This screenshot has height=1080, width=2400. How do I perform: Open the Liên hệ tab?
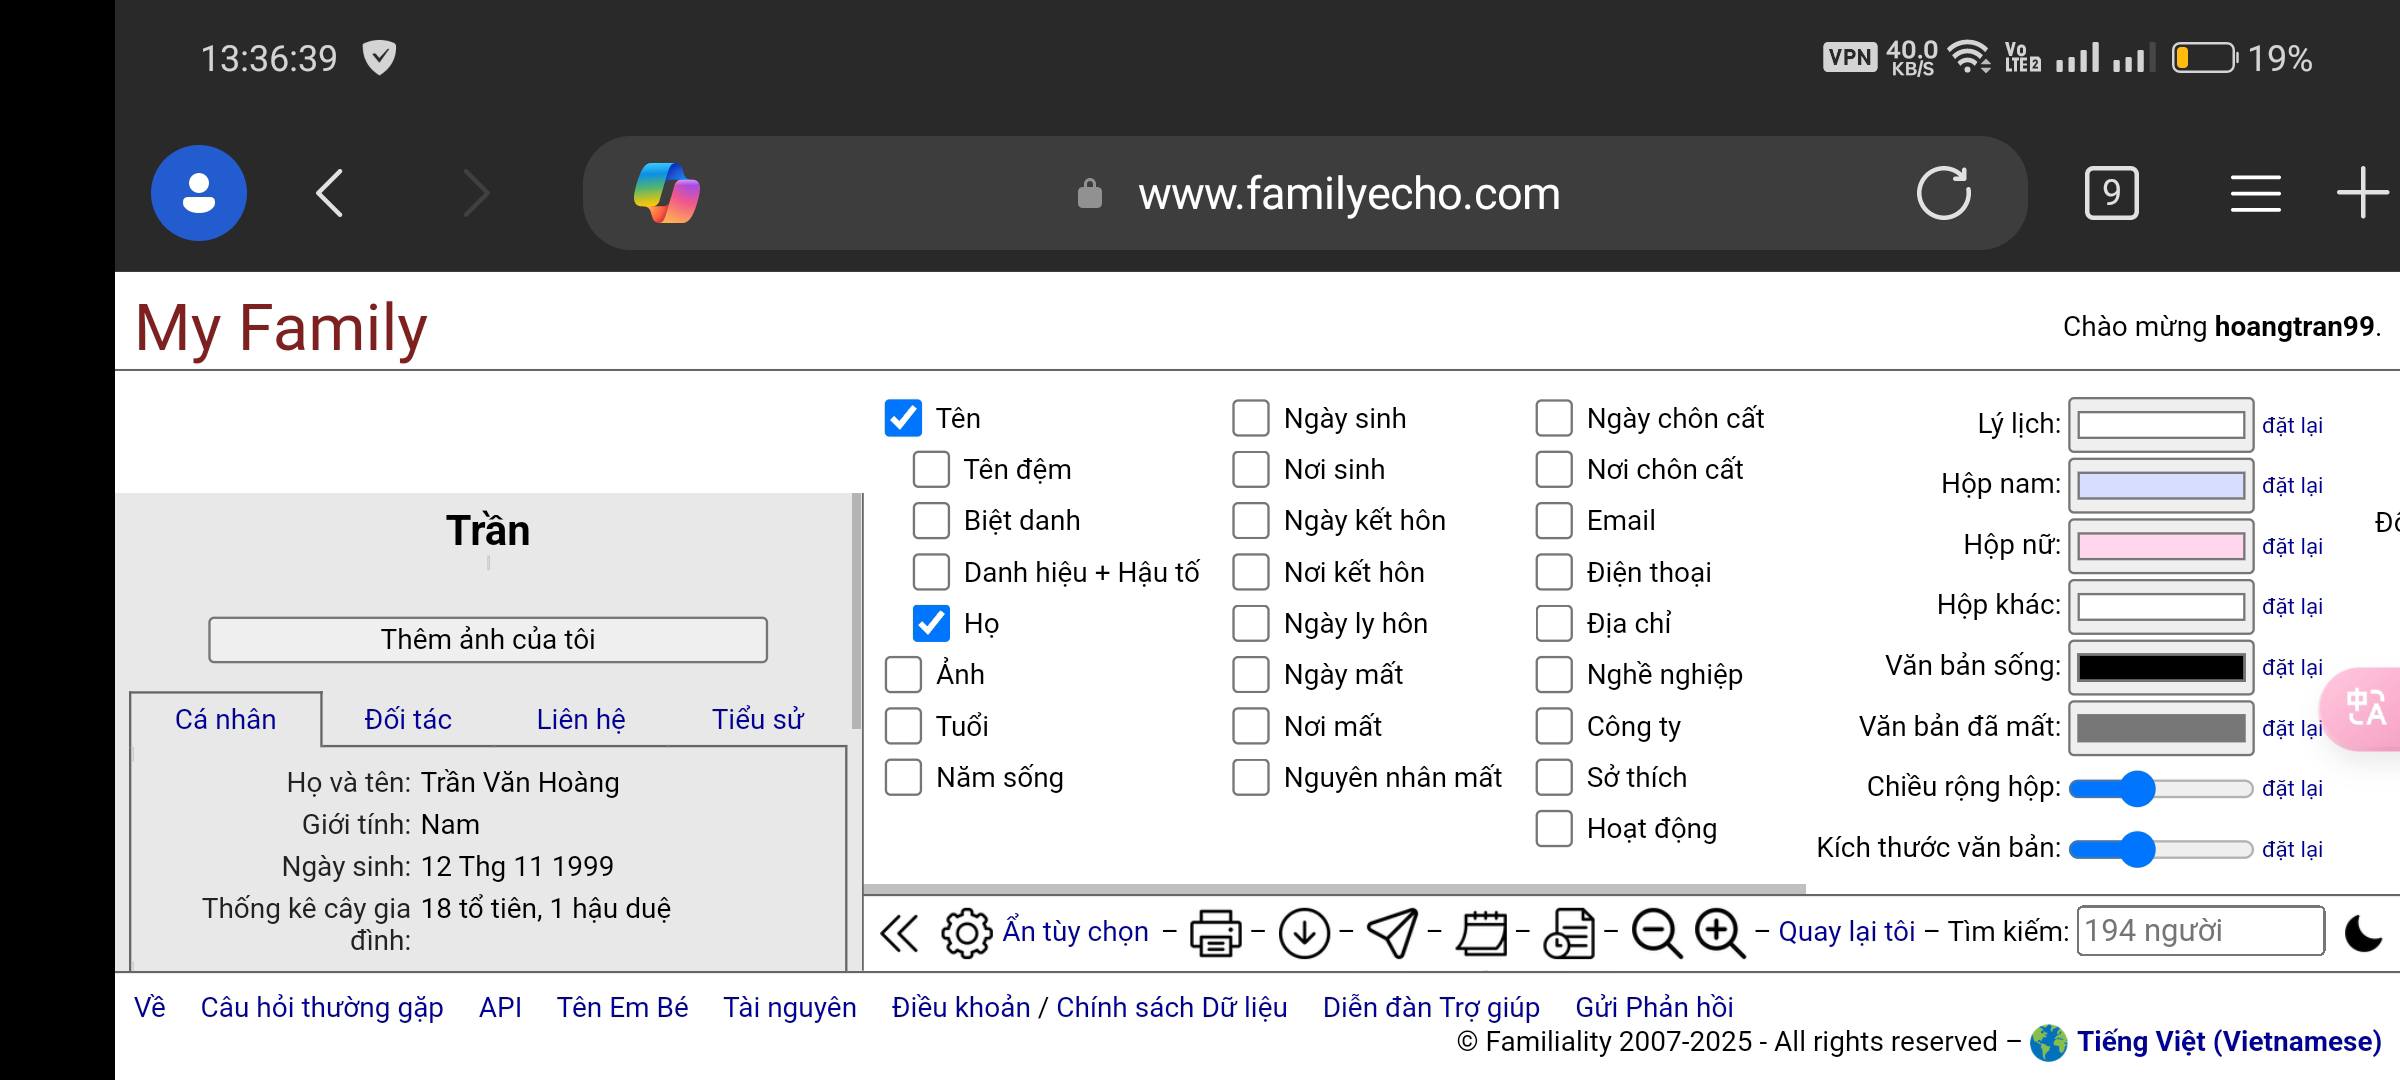[x=581, y=719]
